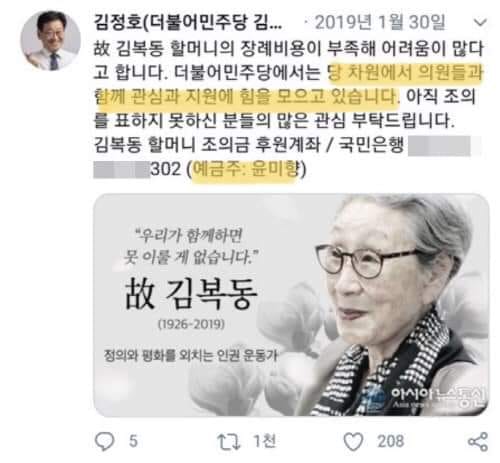Open the author's profile photo
500x463 pixels.
click(50, 41)
